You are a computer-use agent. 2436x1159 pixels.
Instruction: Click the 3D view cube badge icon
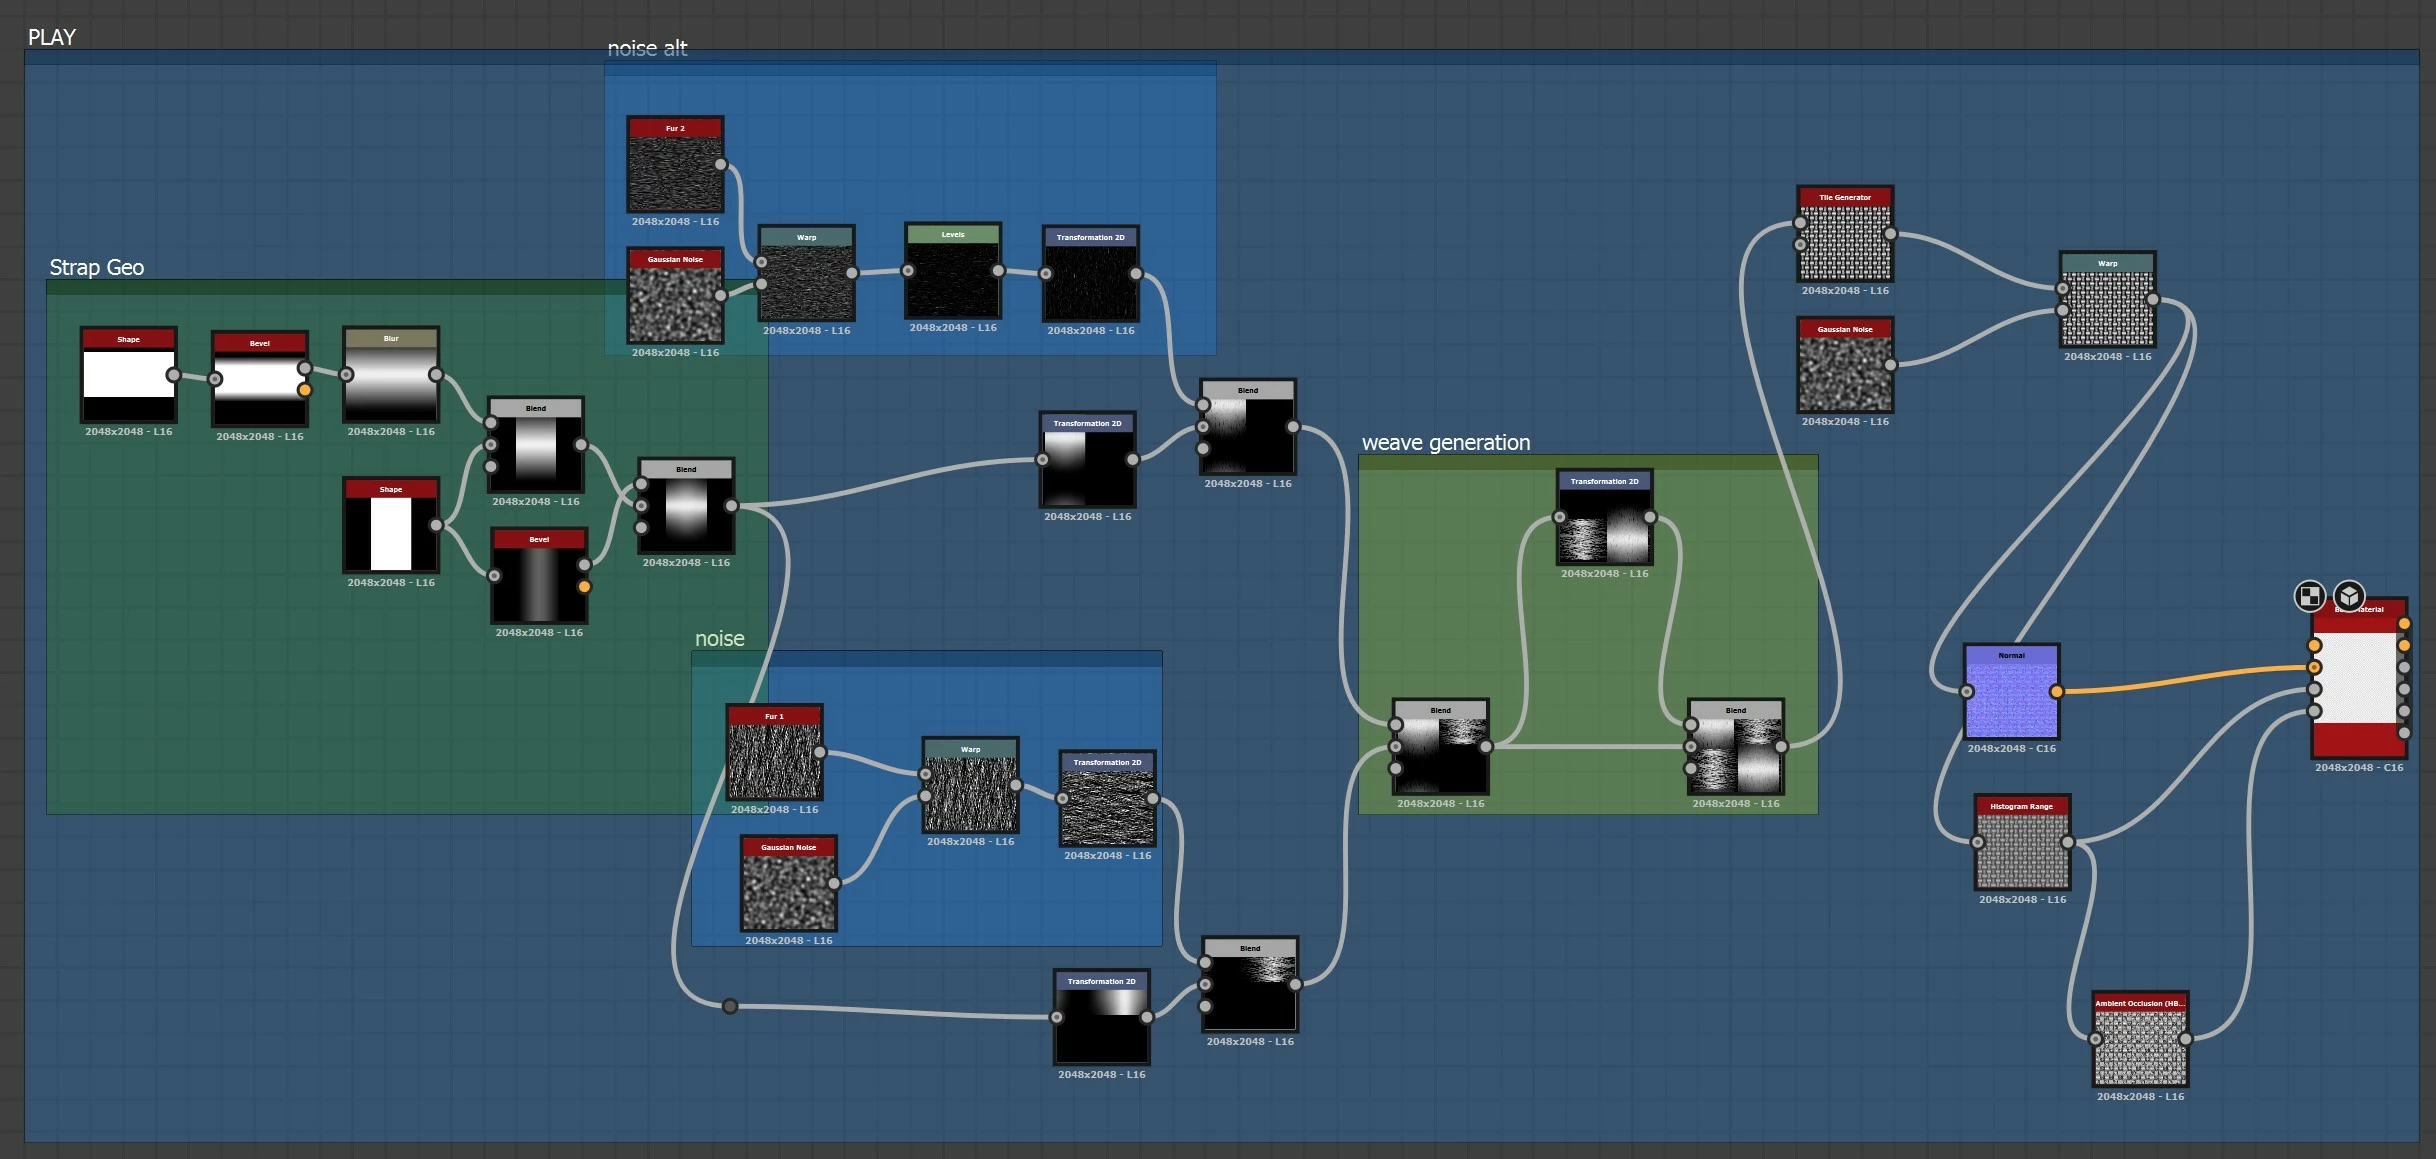(x=2349, y=596)
